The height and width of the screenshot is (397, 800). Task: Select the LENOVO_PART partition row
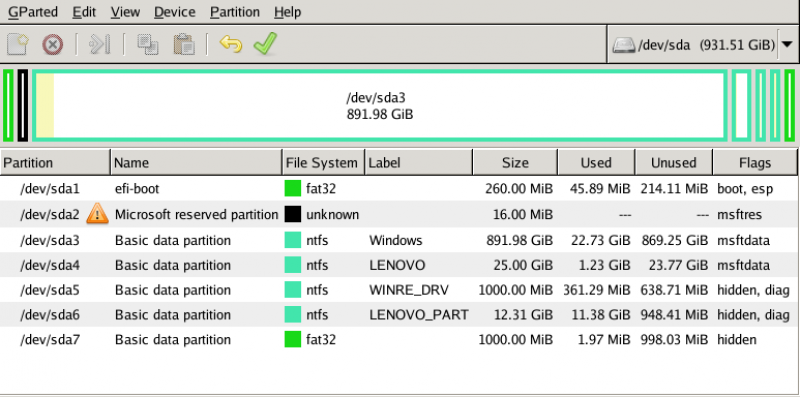click(x=398, y=315)
